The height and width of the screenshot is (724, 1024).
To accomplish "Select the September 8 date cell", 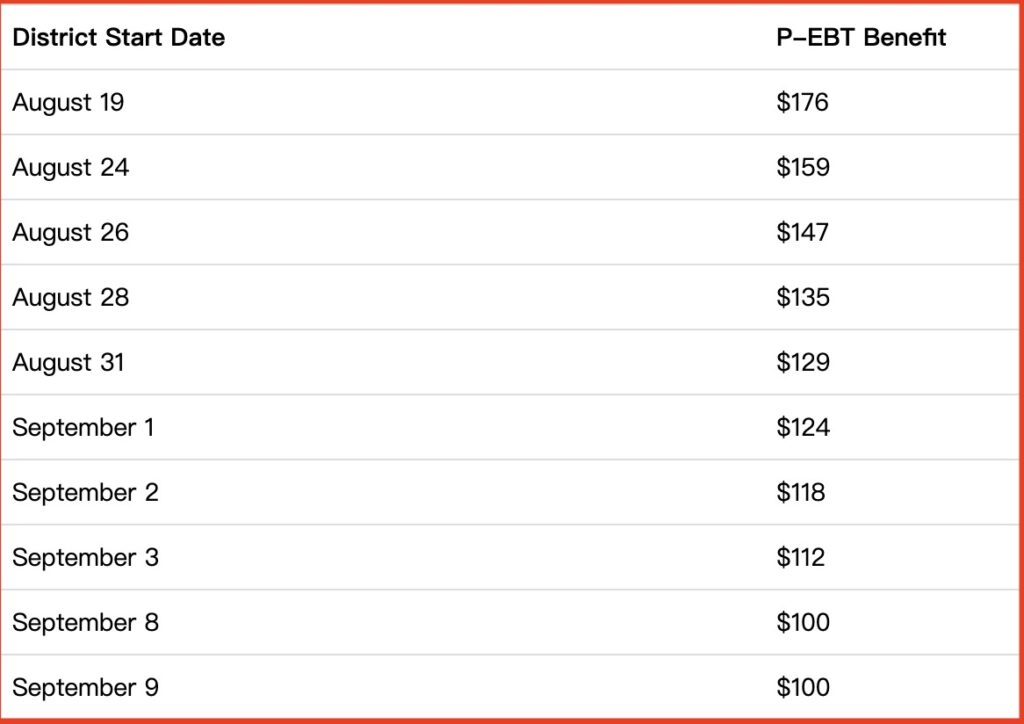I will [85, 622].
